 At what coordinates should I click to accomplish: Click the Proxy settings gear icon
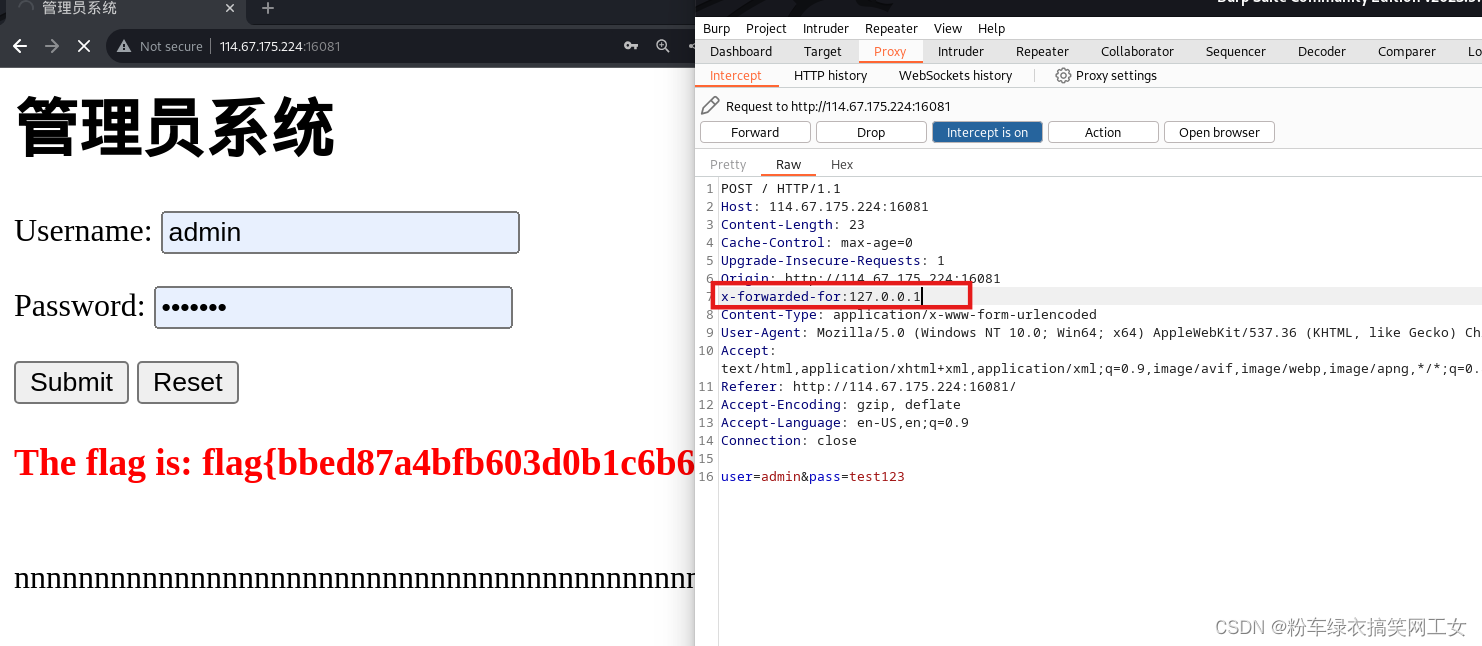[x=1062, y=75]
